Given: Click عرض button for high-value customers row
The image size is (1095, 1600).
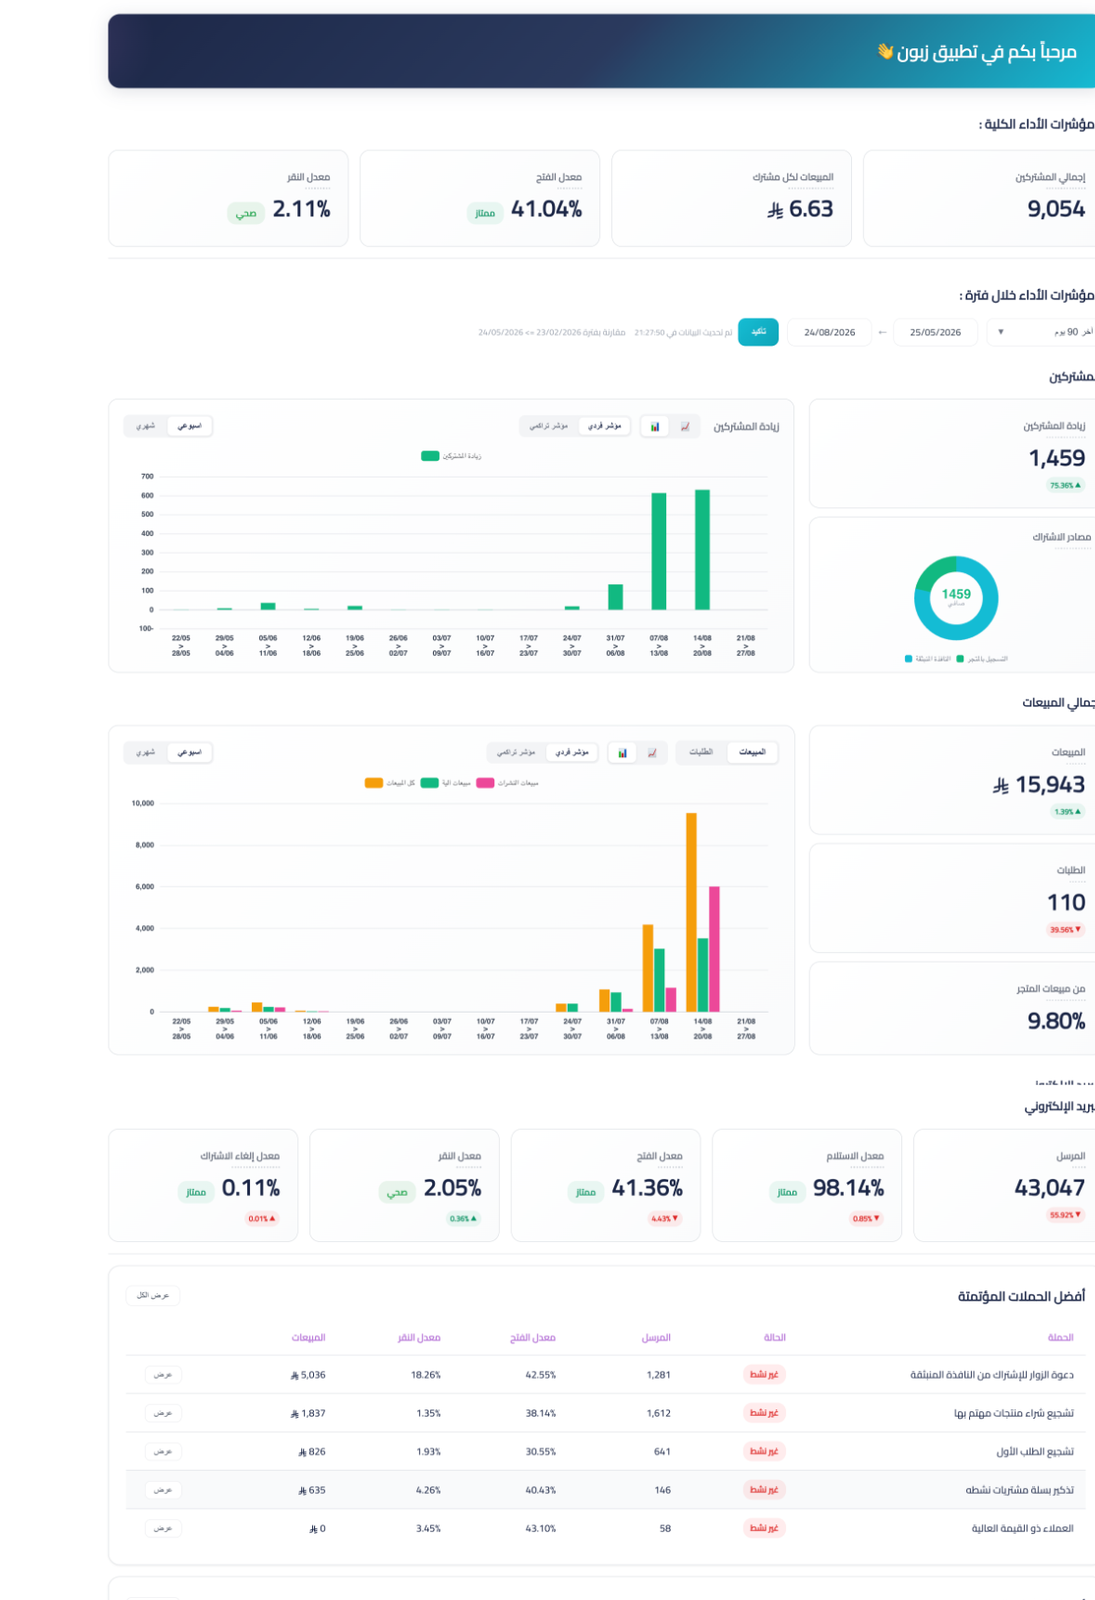Looking at the screenshot, I should click(163, 1528).
